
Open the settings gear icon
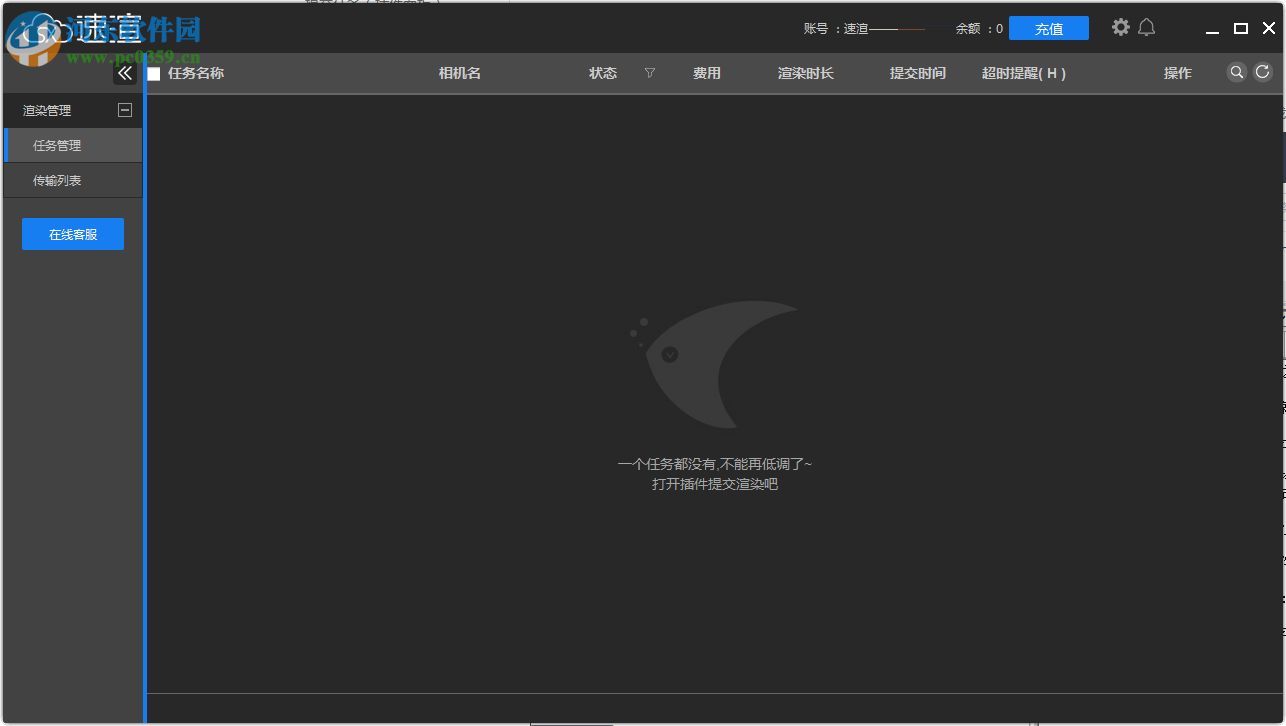(1120, 27)
